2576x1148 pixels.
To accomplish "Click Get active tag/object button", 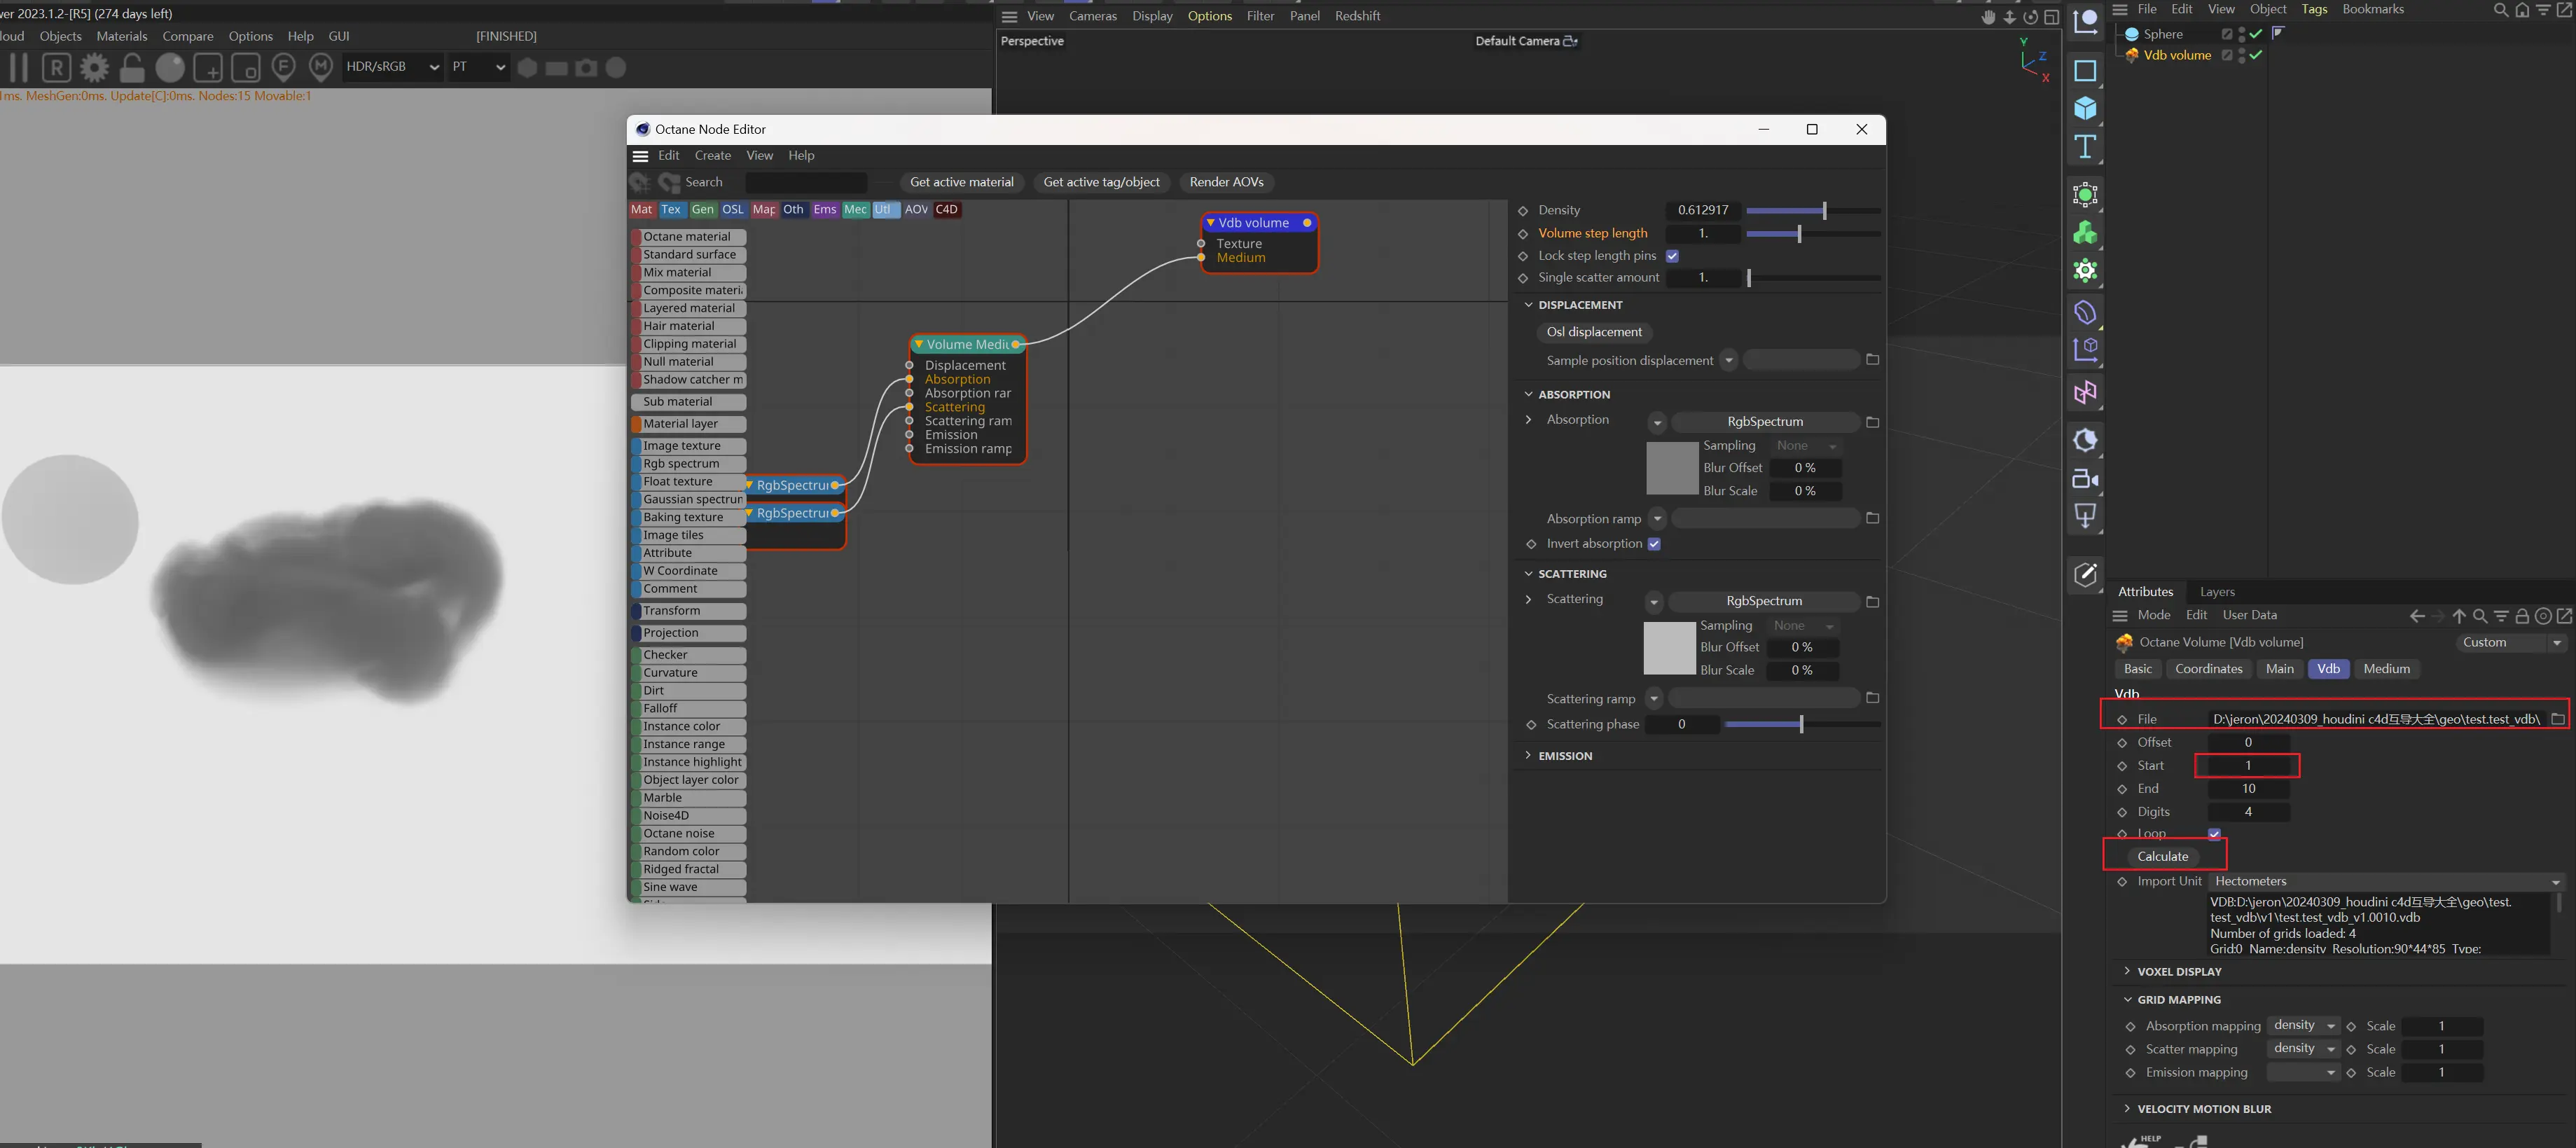I will click(1101, 182).
